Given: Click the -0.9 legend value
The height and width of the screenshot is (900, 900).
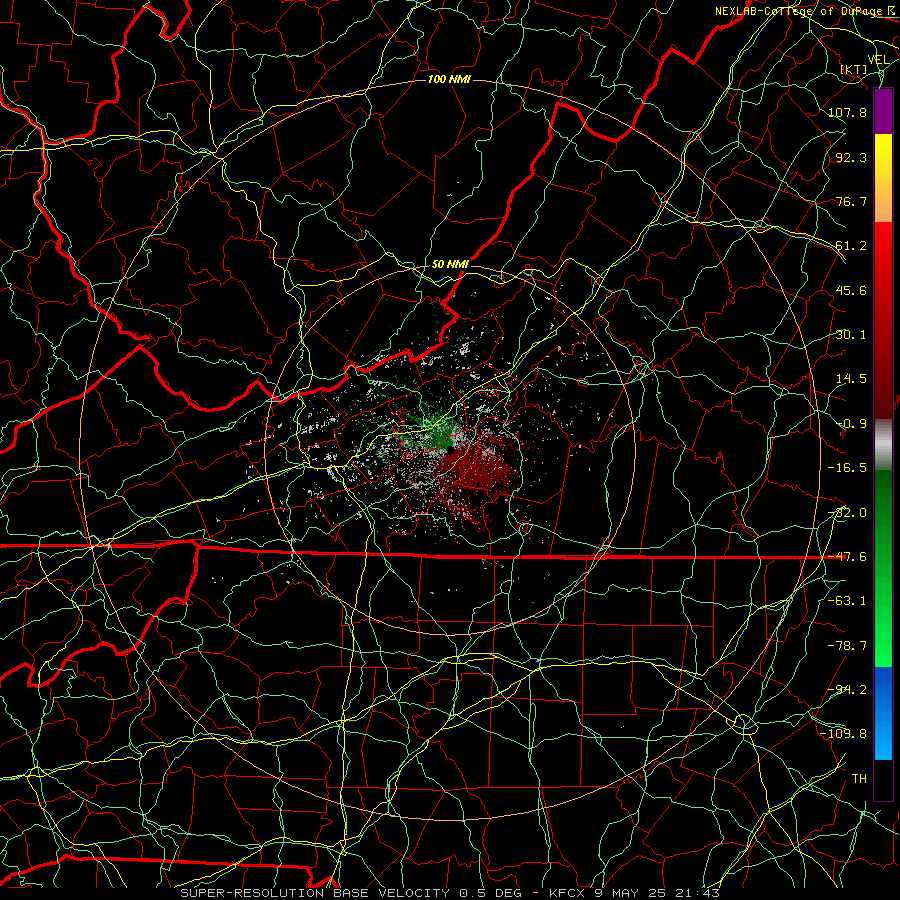Looking at the screenshot, I should [x=851, y=424].
